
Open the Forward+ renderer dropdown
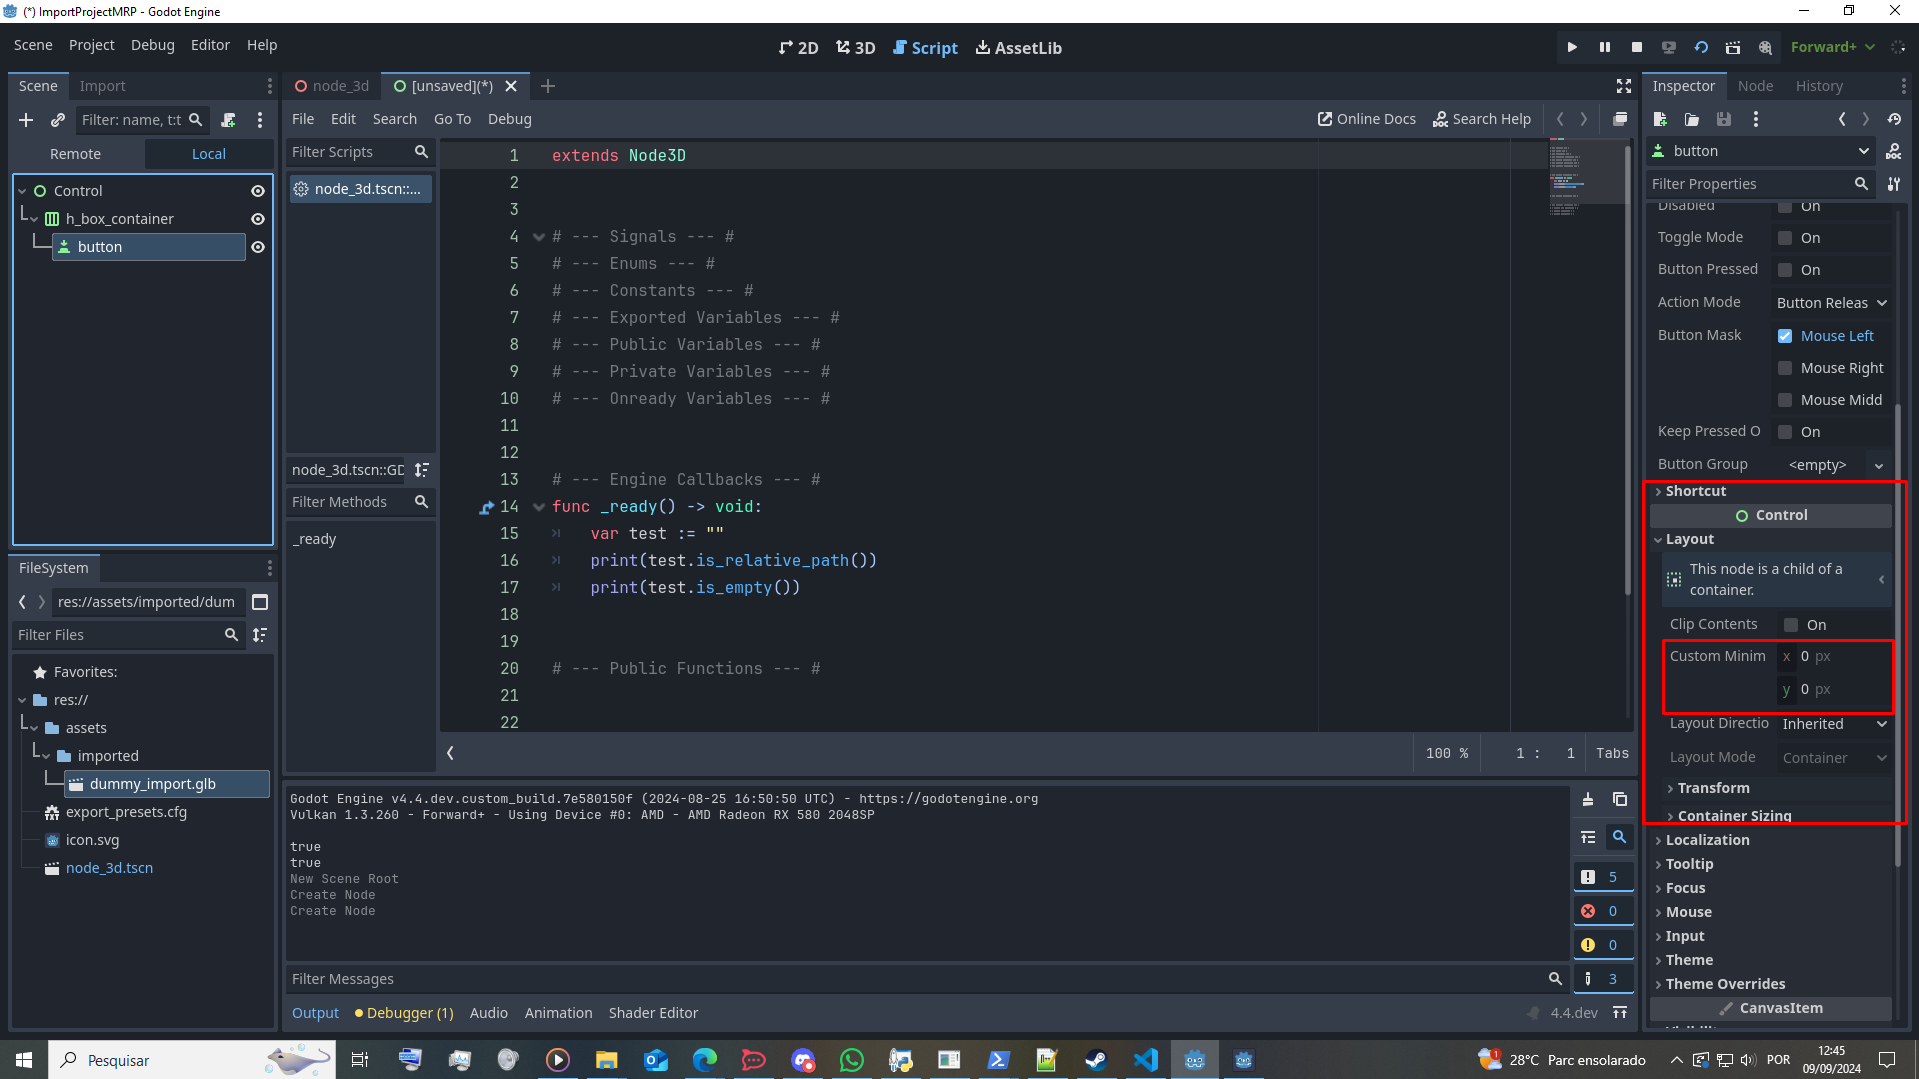[1832, 47]
